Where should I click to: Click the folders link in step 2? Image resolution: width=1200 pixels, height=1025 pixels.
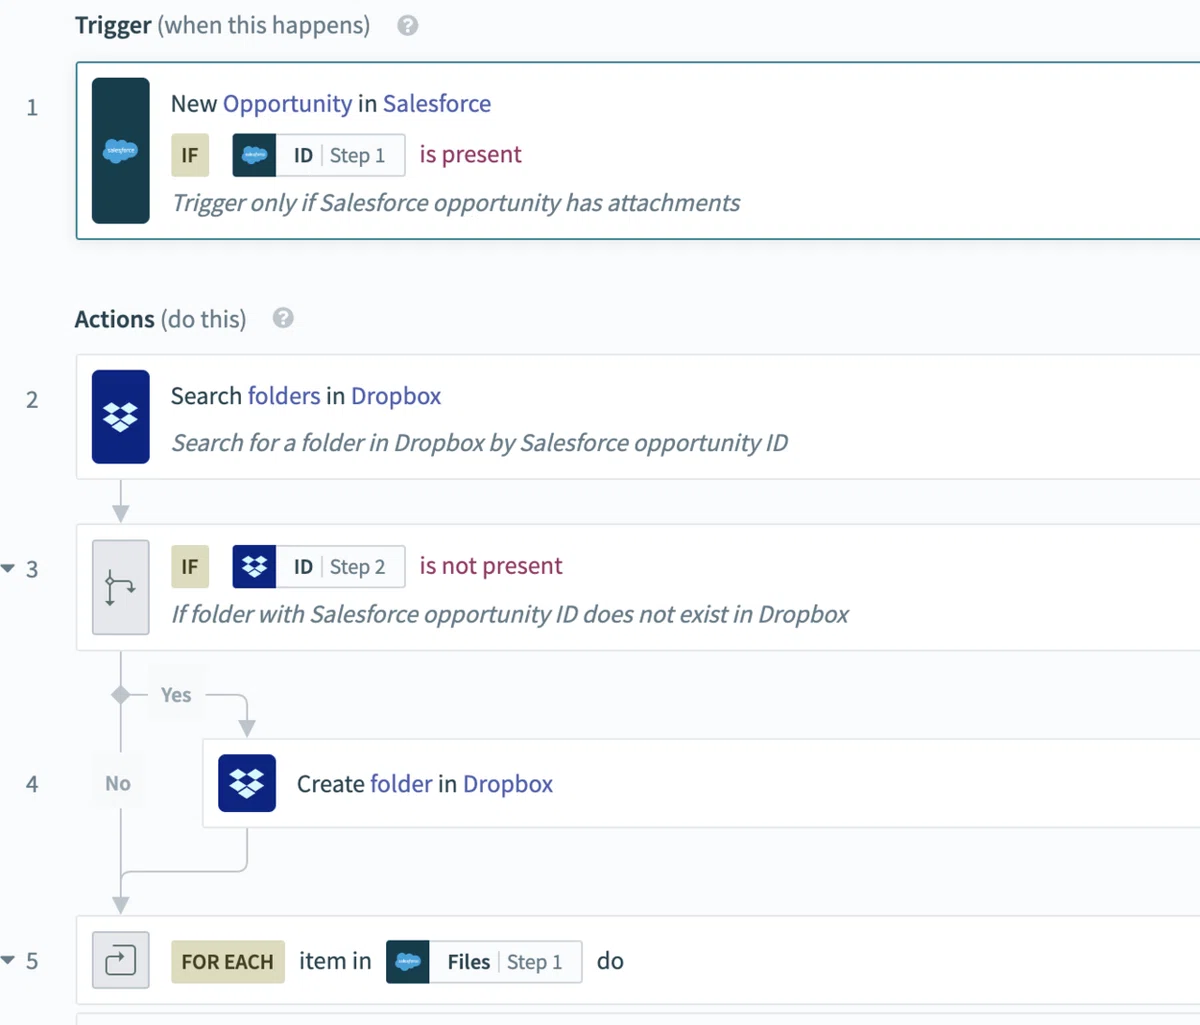[284, 396]
